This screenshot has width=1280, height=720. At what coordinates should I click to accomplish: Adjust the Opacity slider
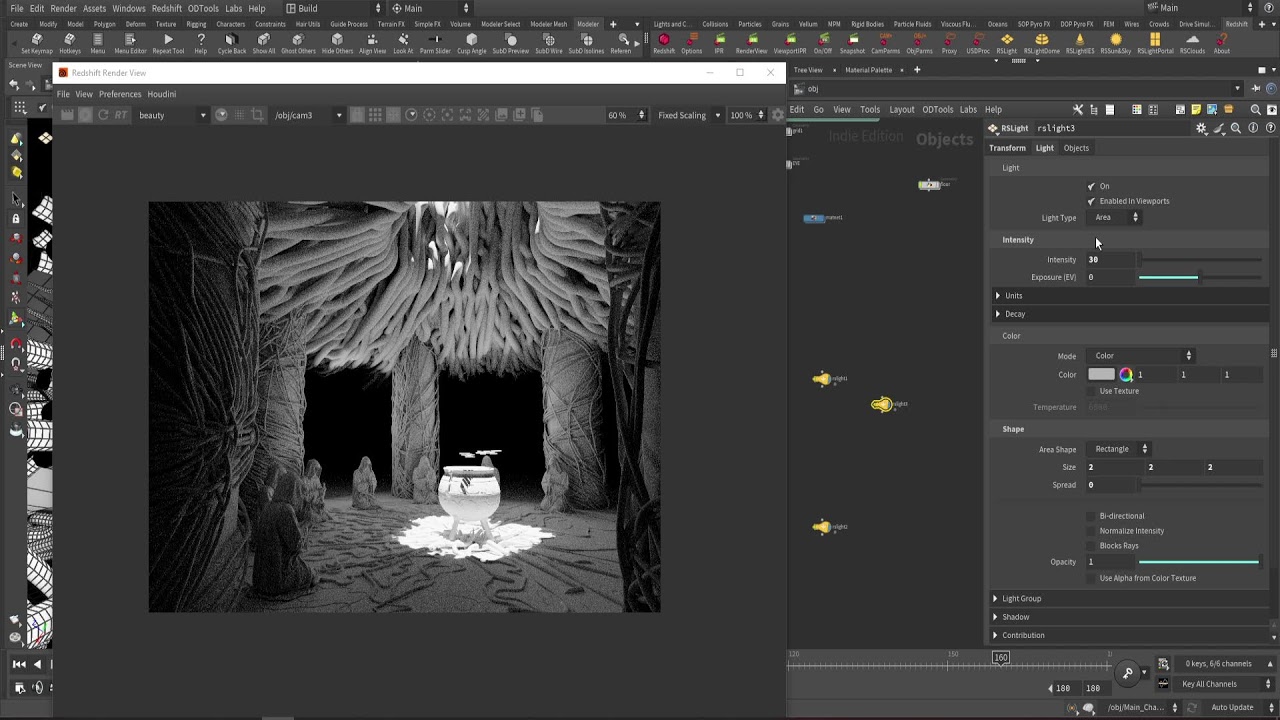coord(1199,562)
